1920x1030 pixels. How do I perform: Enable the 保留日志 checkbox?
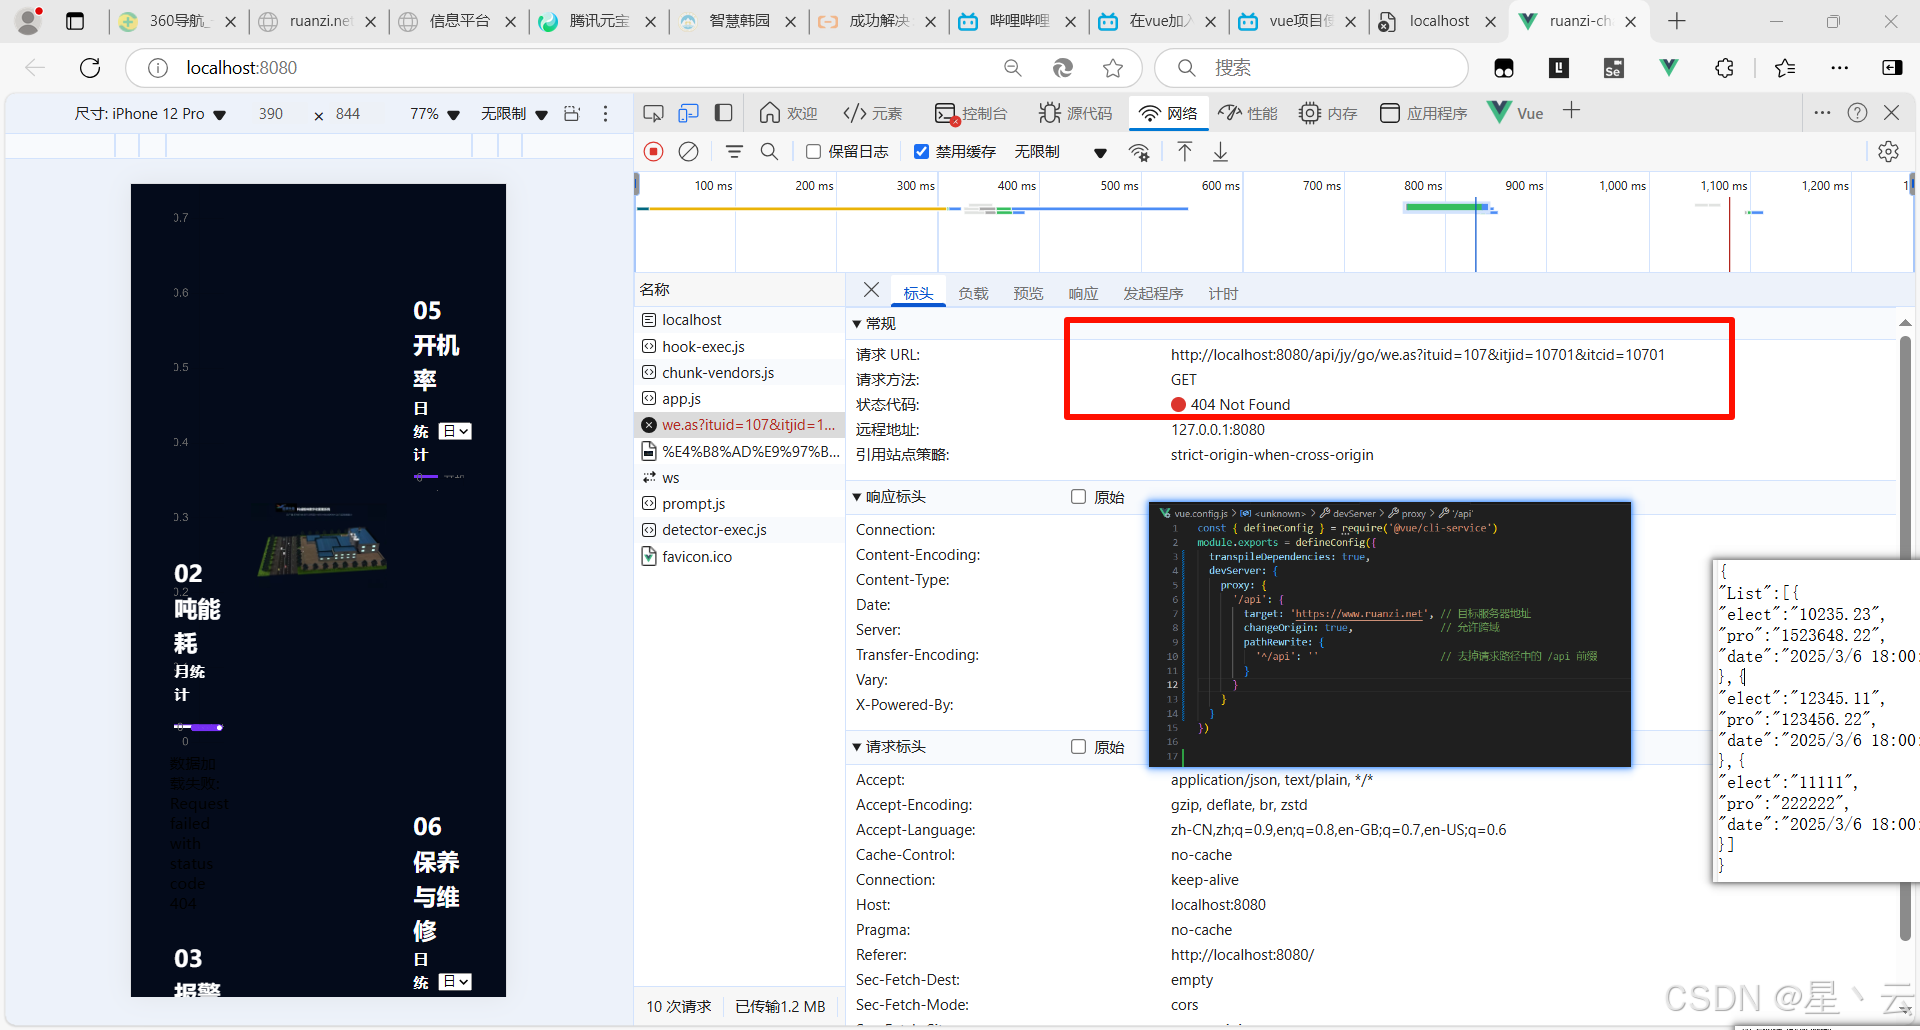point(814,151)
